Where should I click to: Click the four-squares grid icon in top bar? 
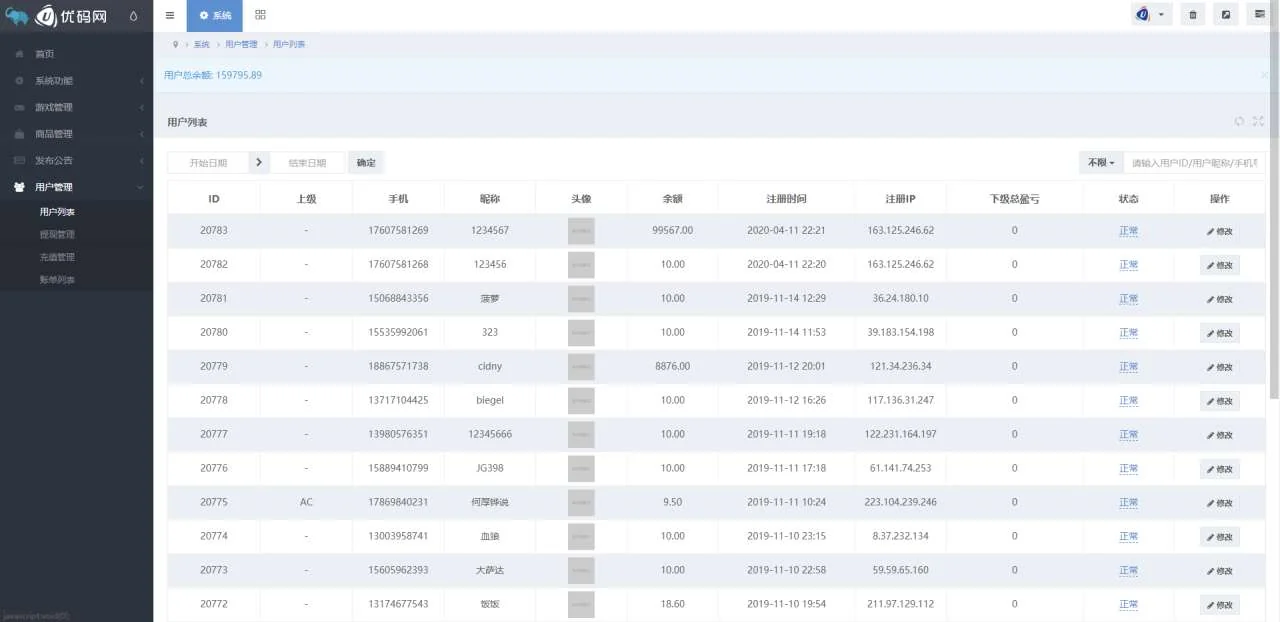(260, 15)
